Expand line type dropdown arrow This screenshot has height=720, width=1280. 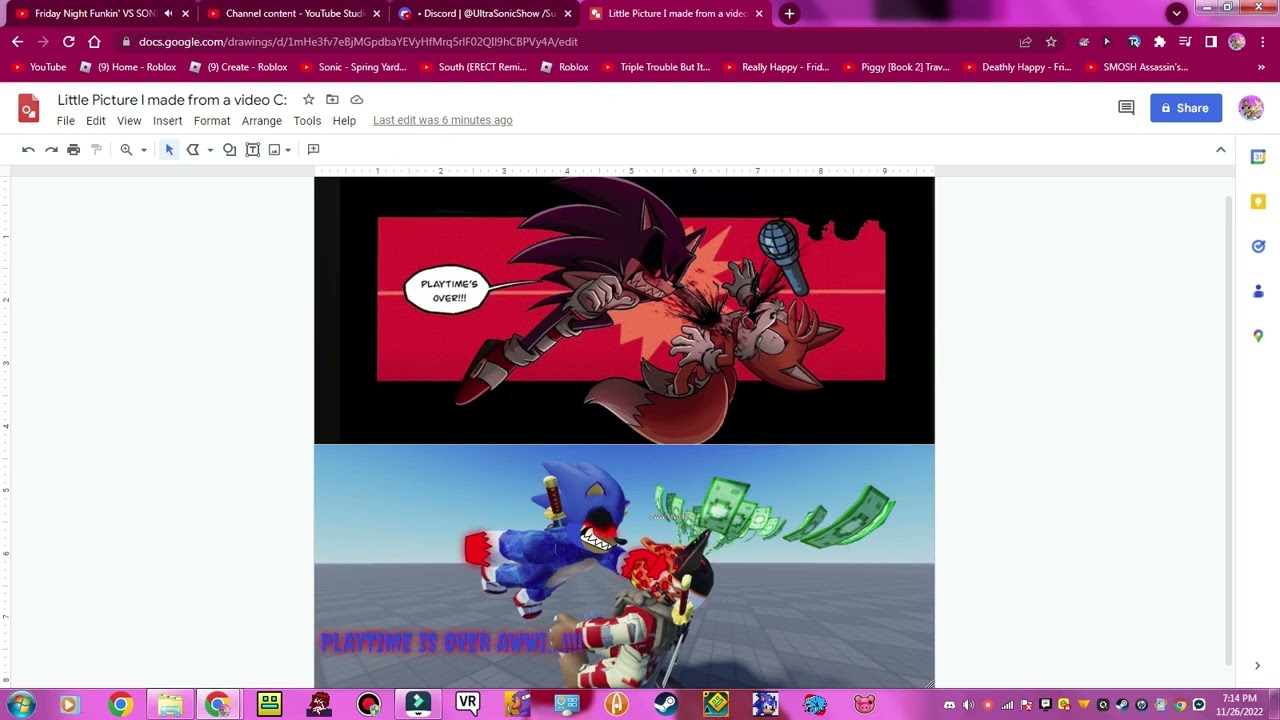209,150
